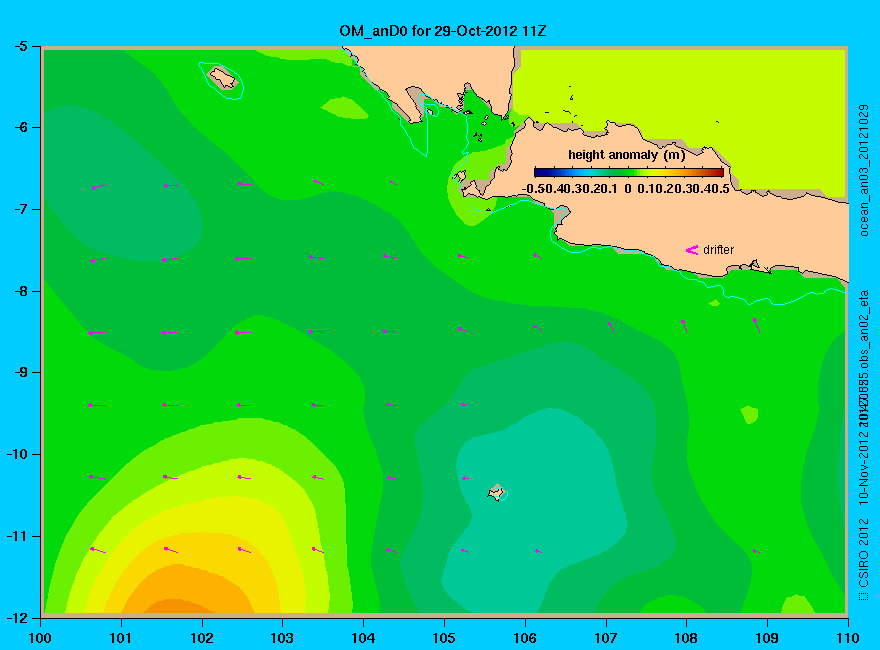Viewport: 880px width, 650px height.
Task: Click longitude axis label 102
Action: (x=201, y=638)
